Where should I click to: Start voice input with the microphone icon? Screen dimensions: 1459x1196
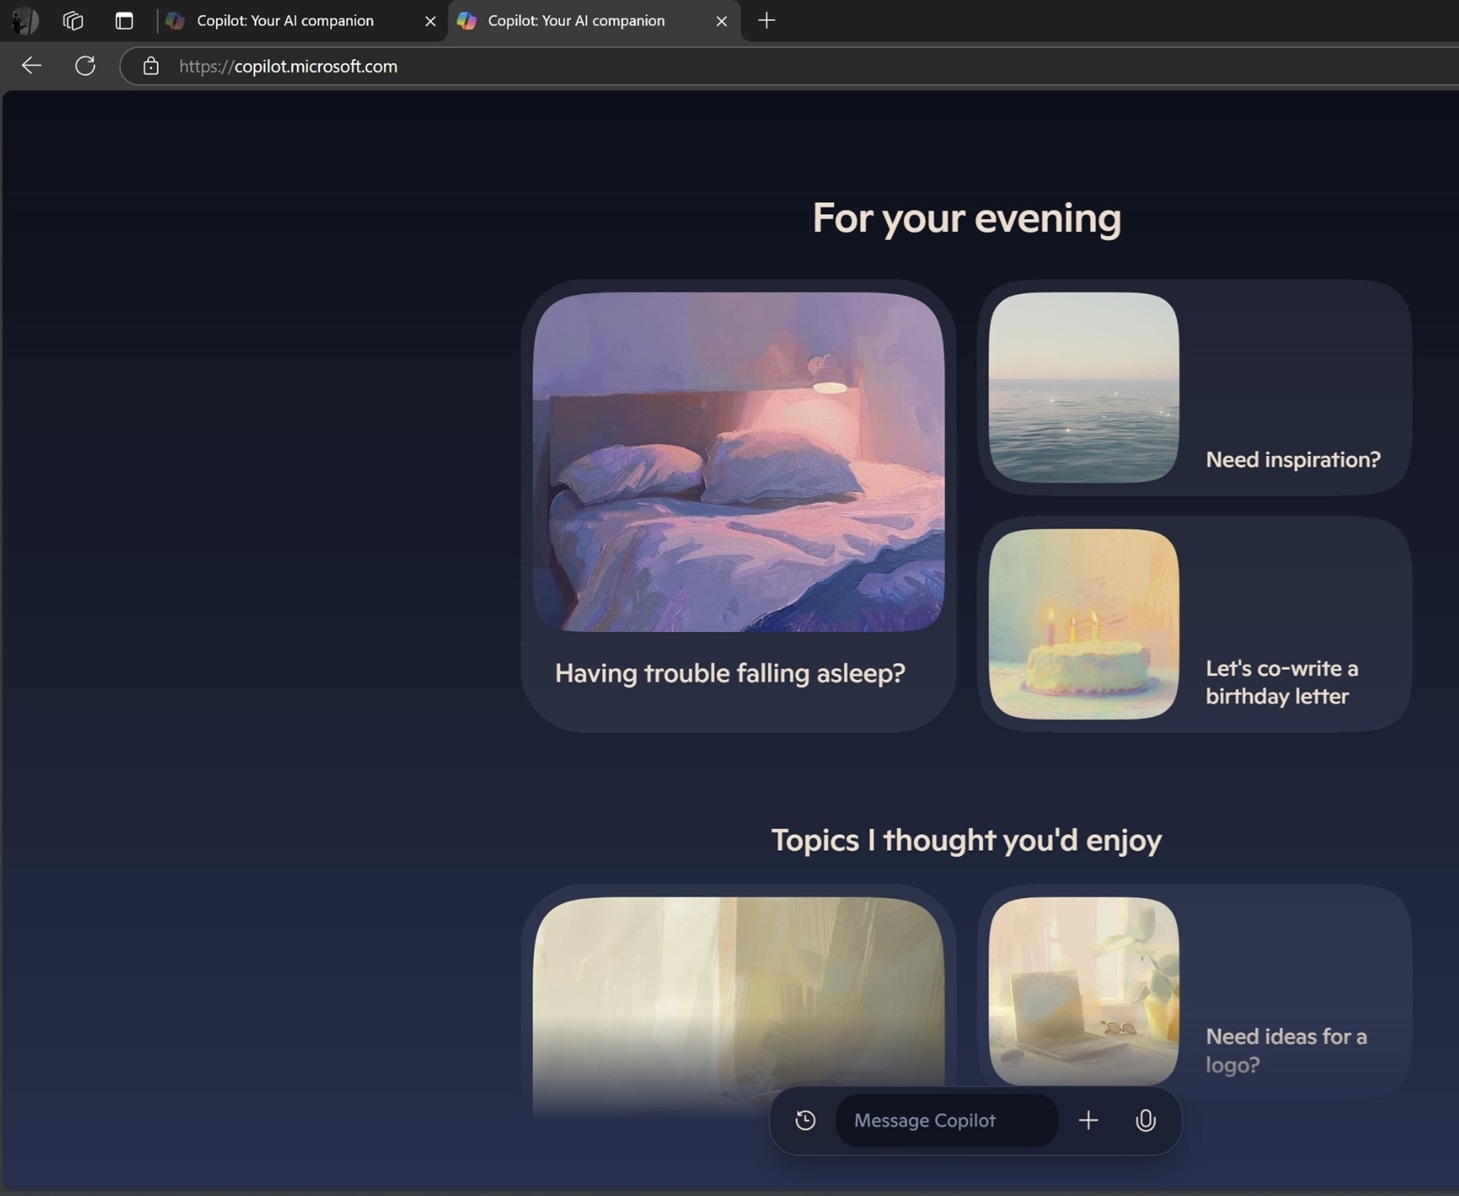coord(1145,1120)
